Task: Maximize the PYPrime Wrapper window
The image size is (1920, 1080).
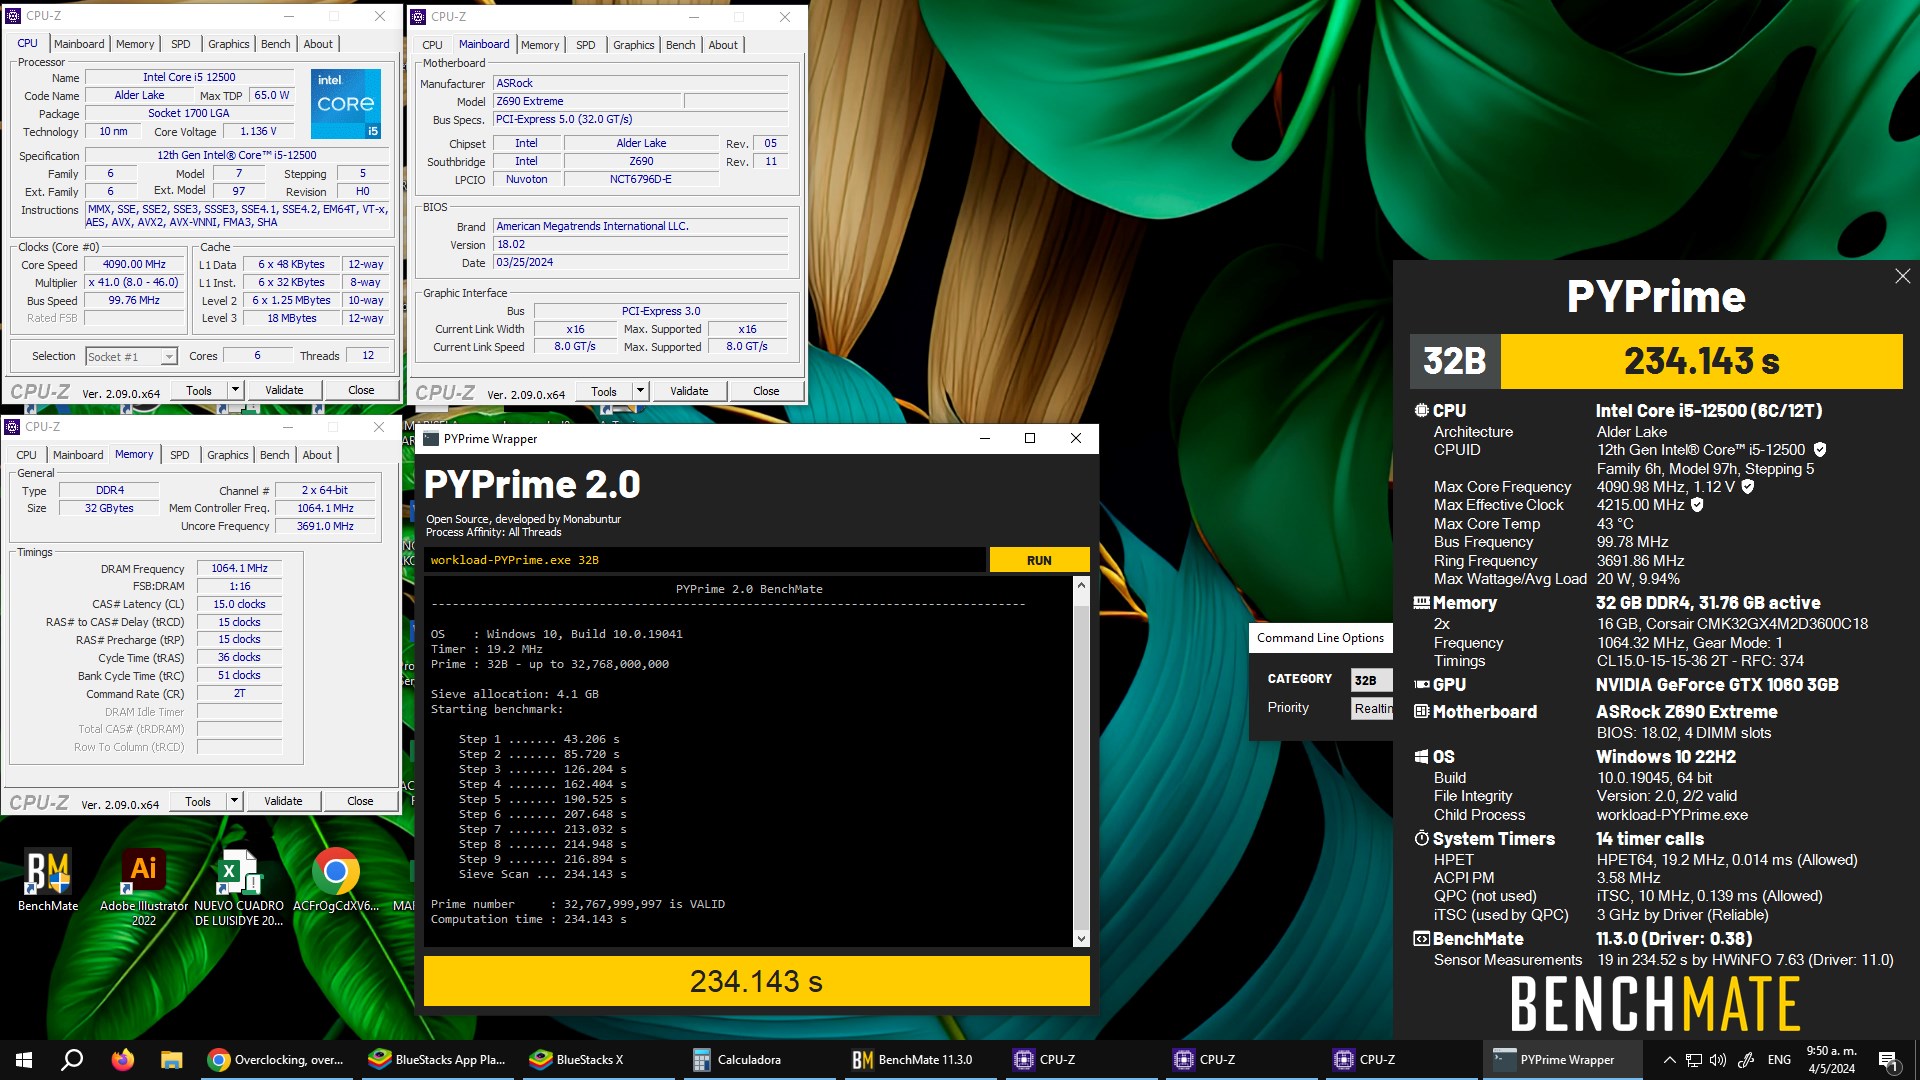Action: (x=1030, y=438)
